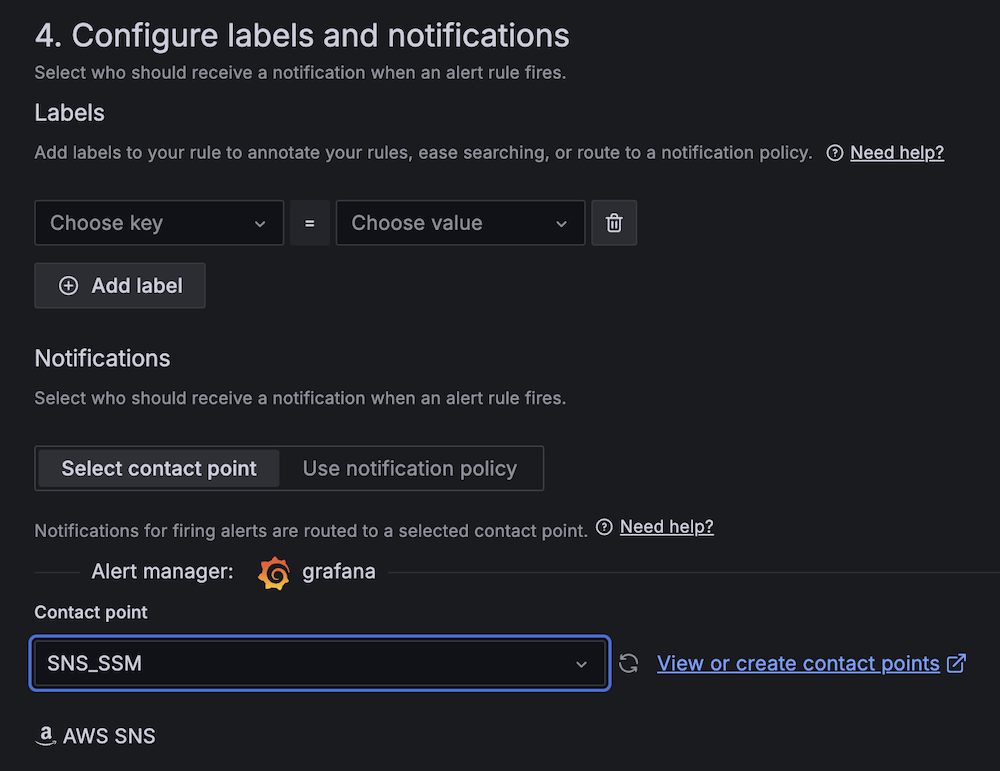Open the Choose key dropdown
The width and height of the screenshot is (1000, 771).
click(158, 222)
